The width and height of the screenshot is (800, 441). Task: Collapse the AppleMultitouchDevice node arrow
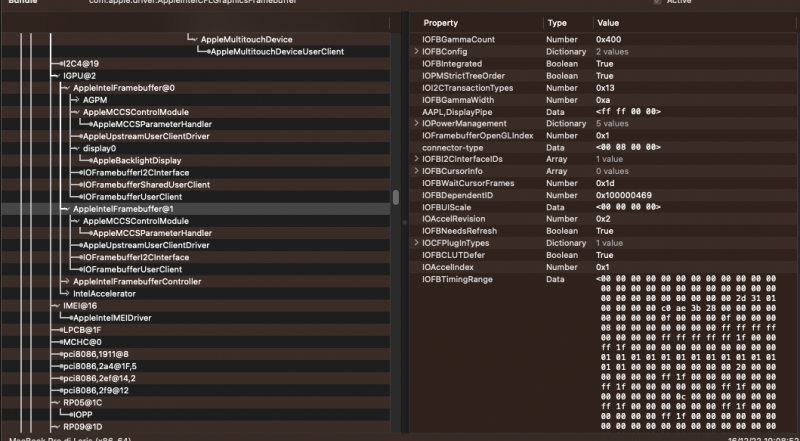(194, 39)
